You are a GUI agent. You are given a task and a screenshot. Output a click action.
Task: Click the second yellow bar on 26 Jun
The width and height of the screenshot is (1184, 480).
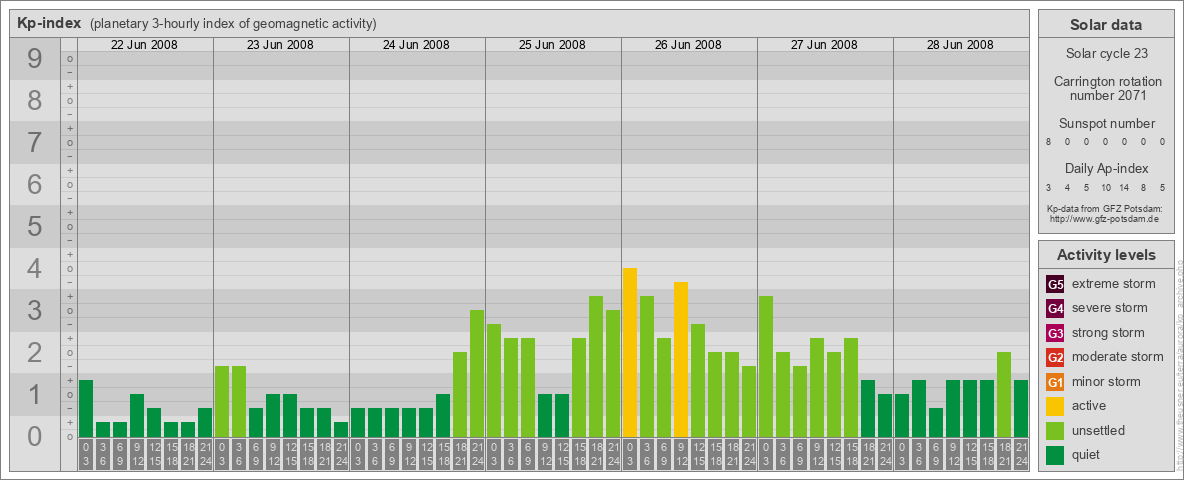click(680, 359)
